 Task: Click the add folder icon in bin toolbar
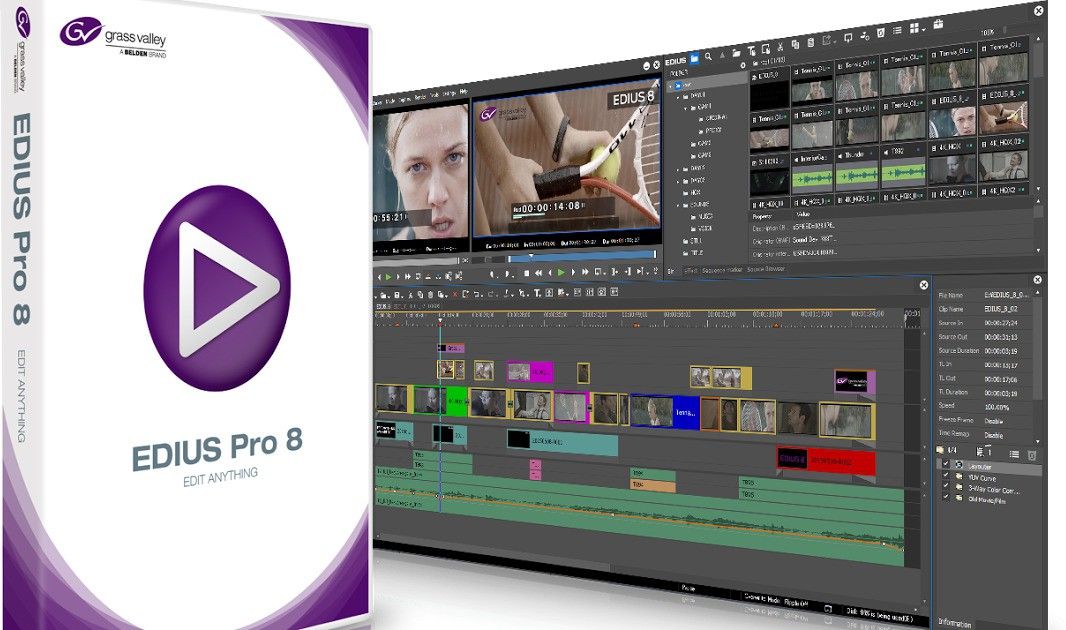coord(736,53)
